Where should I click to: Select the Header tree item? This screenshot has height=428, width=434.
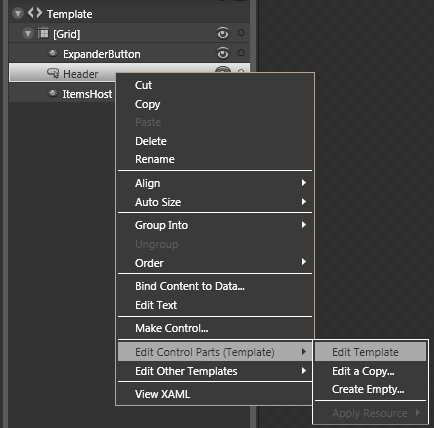(x=62, y=74)
